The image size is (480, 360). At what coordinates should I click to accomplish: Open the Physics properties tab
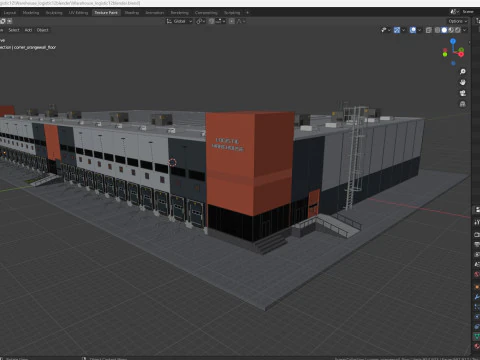pos(477,317)
